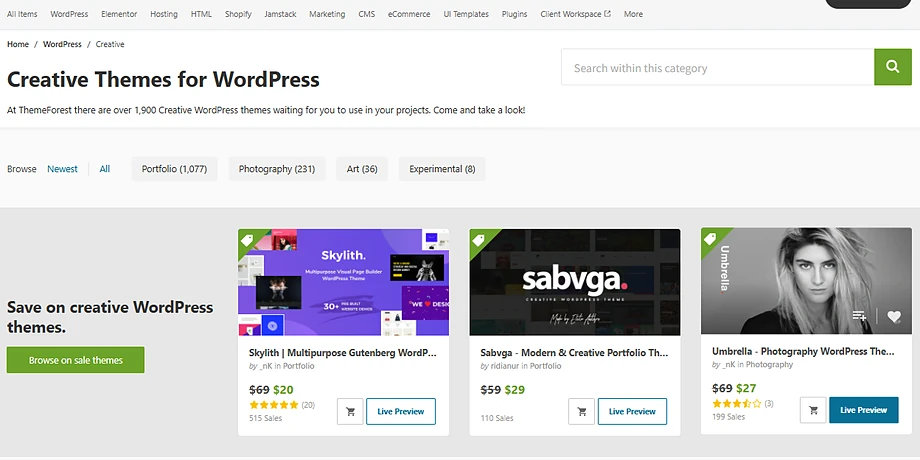920x460 pixels.
Task: Add Umbrella theme to a collection
Action: pyautogui.click(x=860, y=317)
